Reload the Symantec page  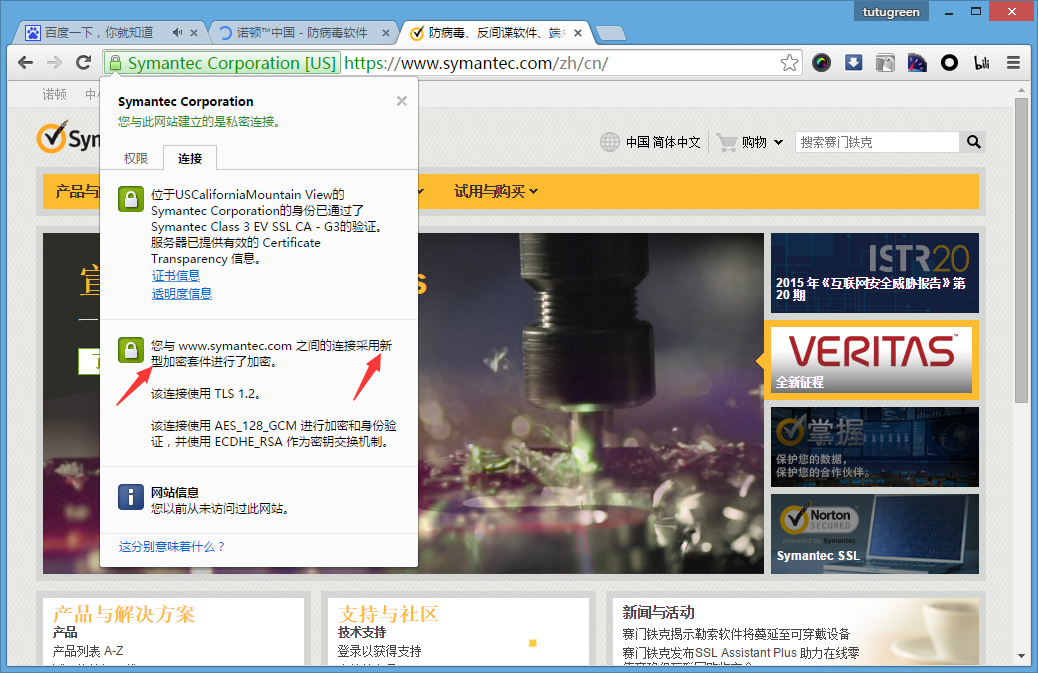pos(83,63)
